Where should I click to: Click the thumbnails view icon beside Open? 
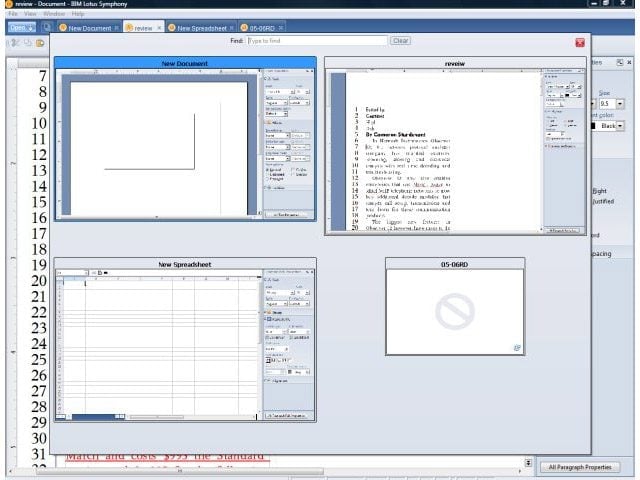tap(47, 27)
